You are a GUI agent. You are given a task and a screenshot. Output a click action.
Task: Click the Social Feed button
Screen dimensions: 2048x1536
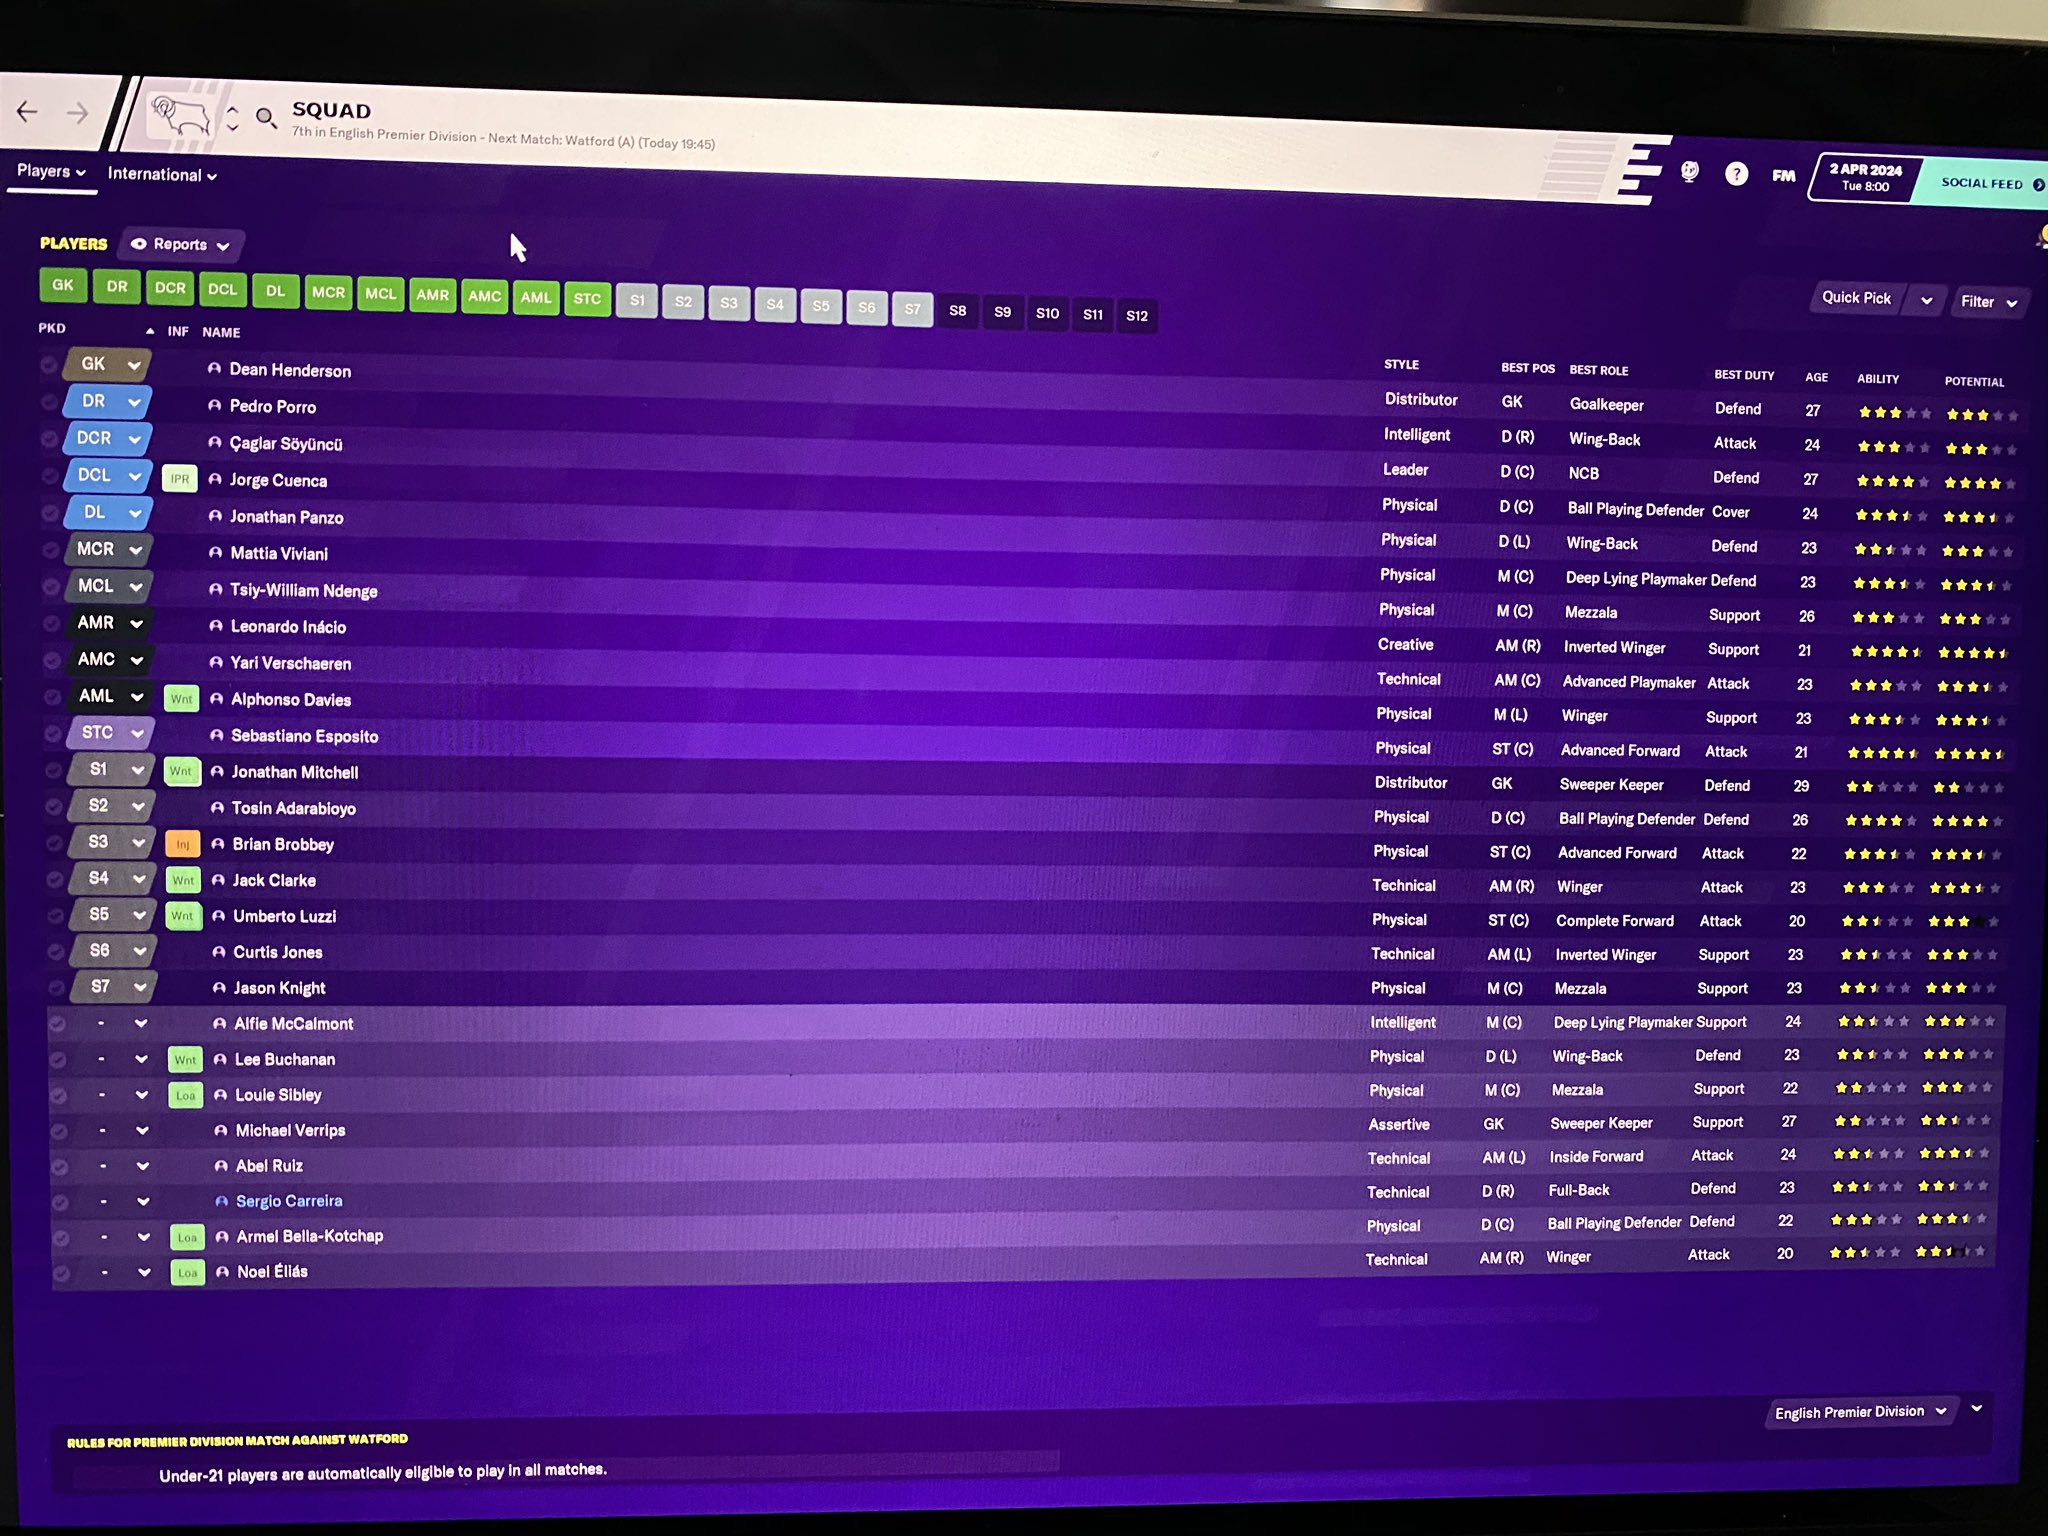pos(1985,183)
